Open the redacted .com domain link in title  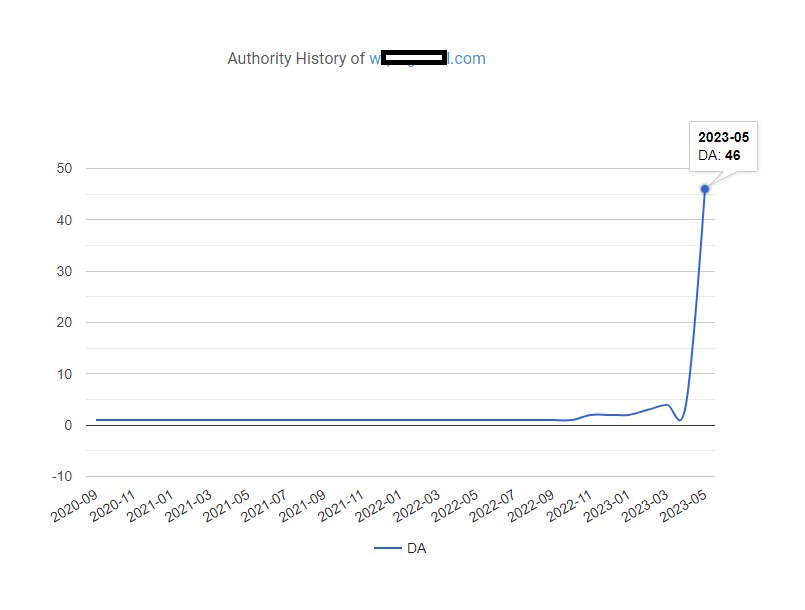427,59
